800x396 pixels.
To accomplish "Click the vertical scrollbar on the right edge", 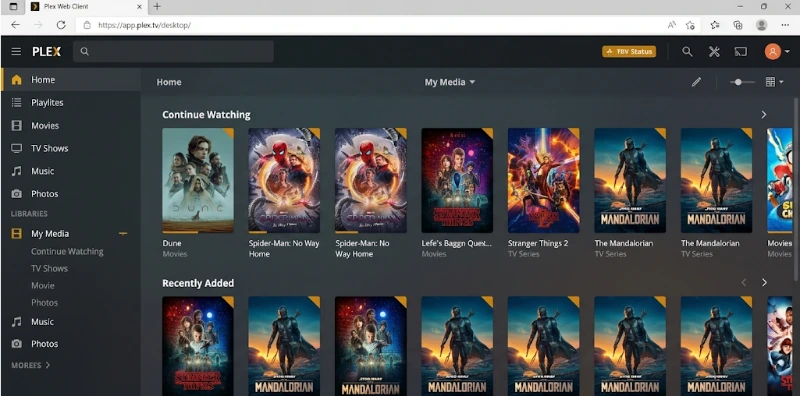I will coord(796,189).
